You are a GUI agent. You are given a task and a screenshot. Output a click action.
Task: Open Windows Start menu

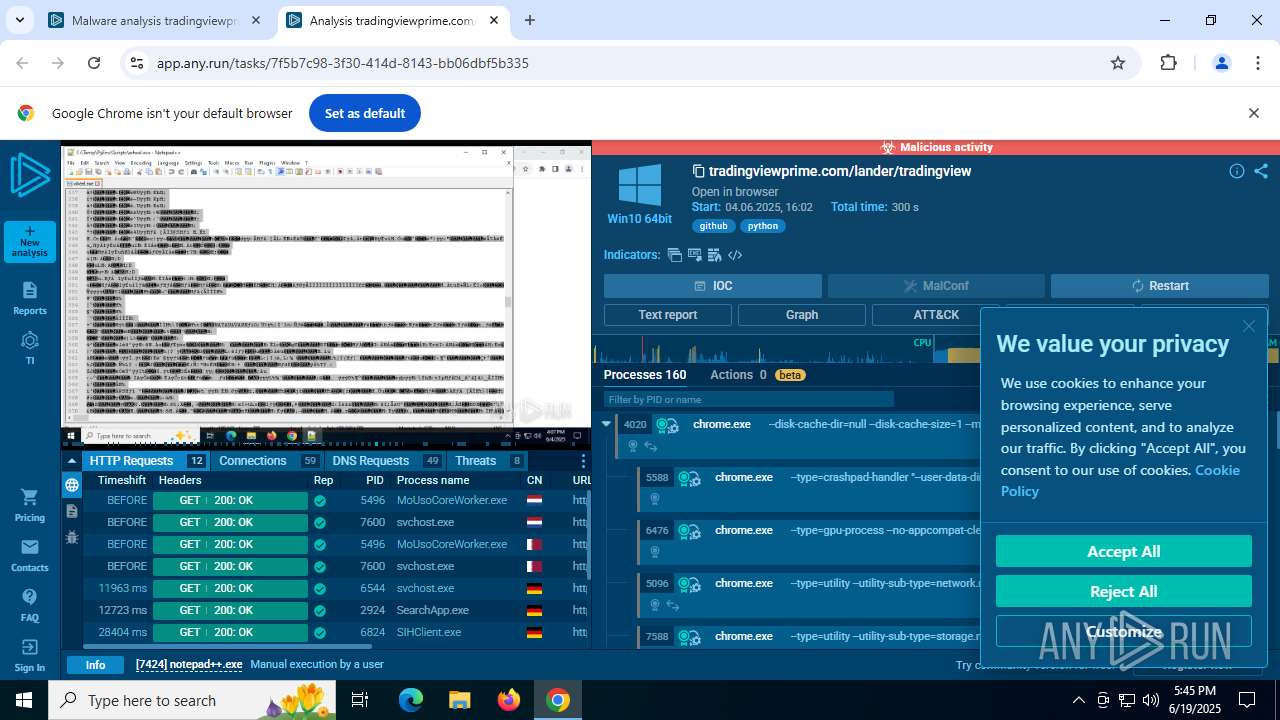point(24,700)
